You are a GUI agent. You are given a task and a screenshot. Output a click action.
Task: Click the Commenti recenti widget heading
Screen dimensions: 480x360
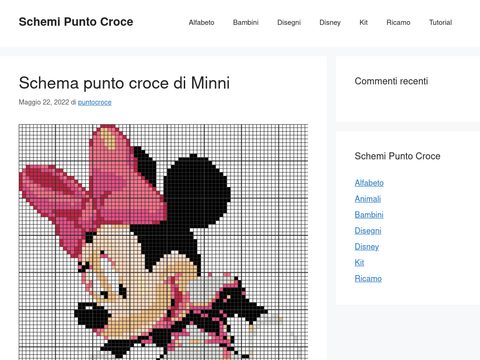(x=391, y=81)
